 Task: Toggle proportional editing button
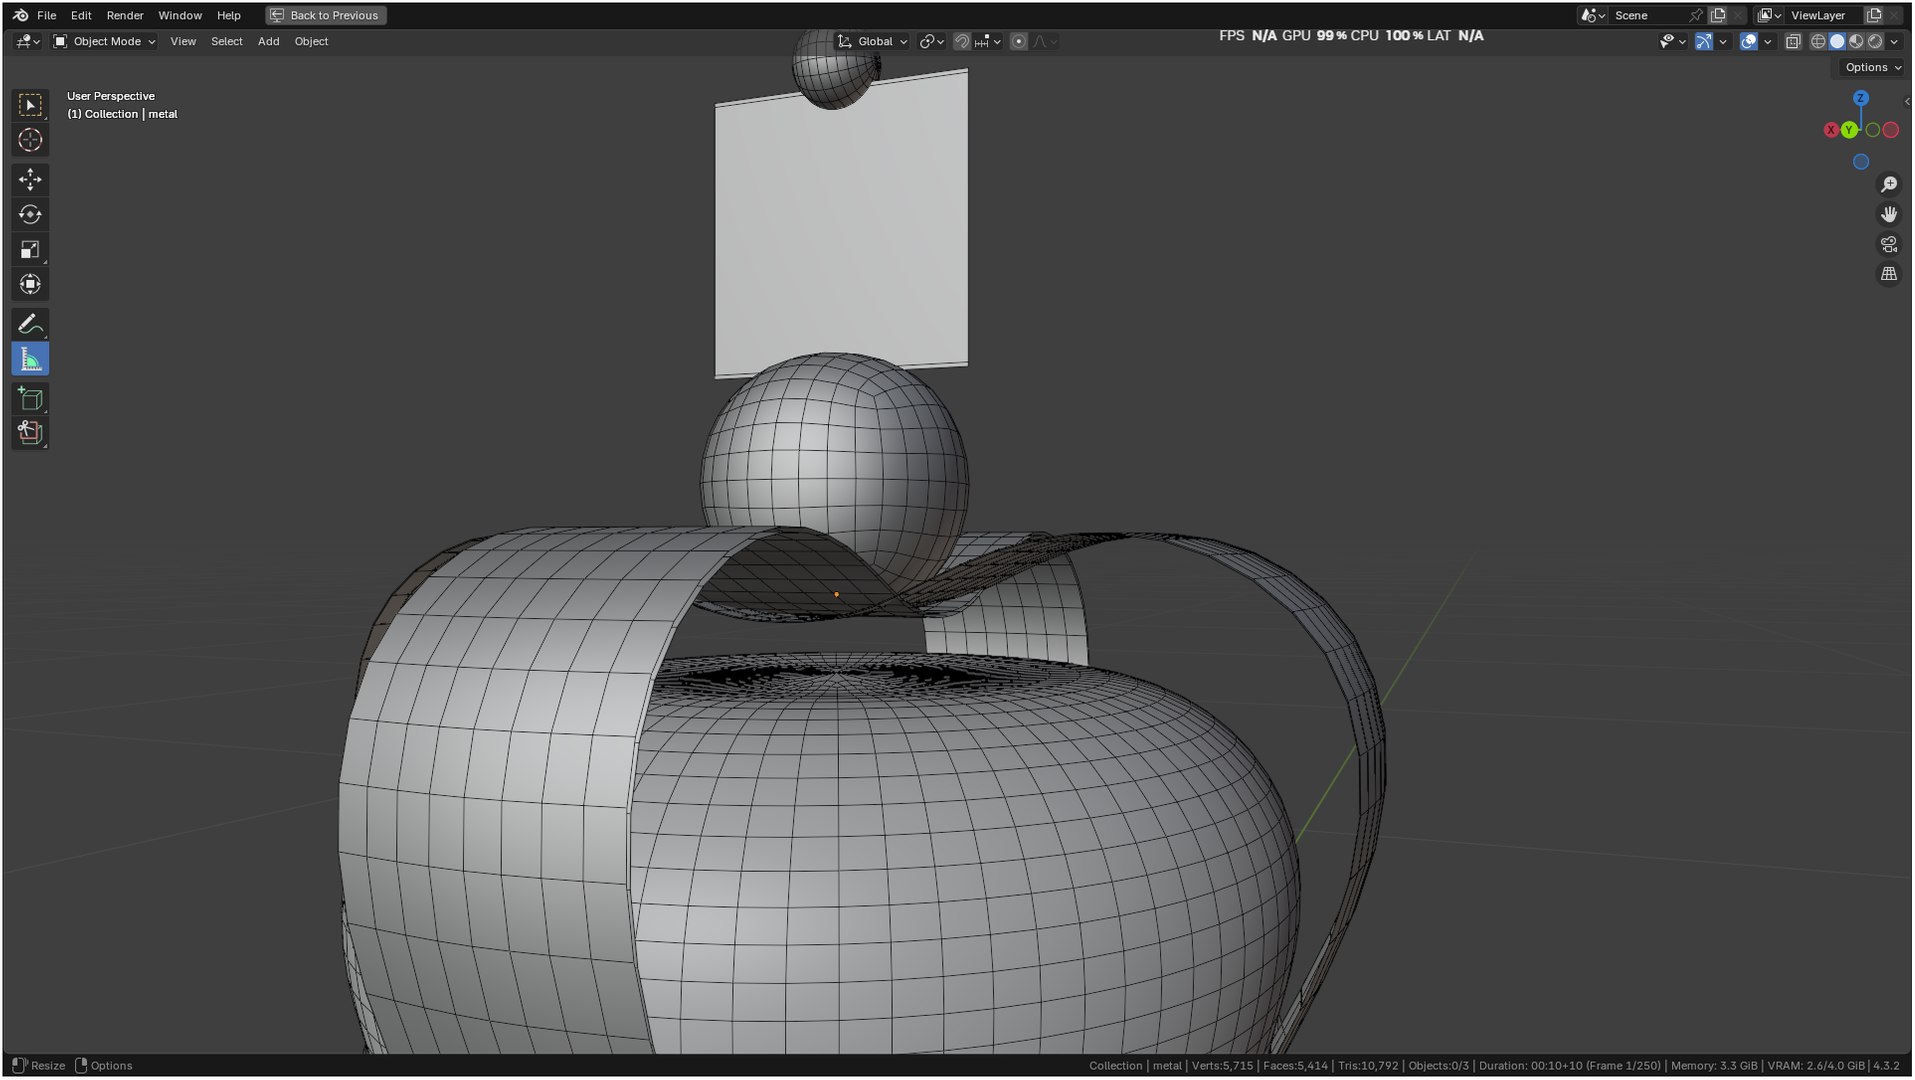point(1018,41)
